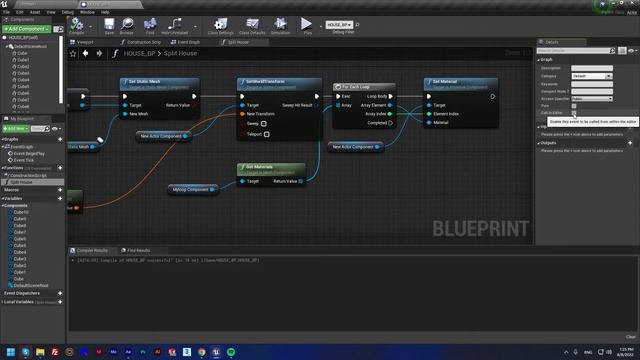
Task: Click HOUSE_BP in the graph breadcrumb
Action: [x=140, y=53]
